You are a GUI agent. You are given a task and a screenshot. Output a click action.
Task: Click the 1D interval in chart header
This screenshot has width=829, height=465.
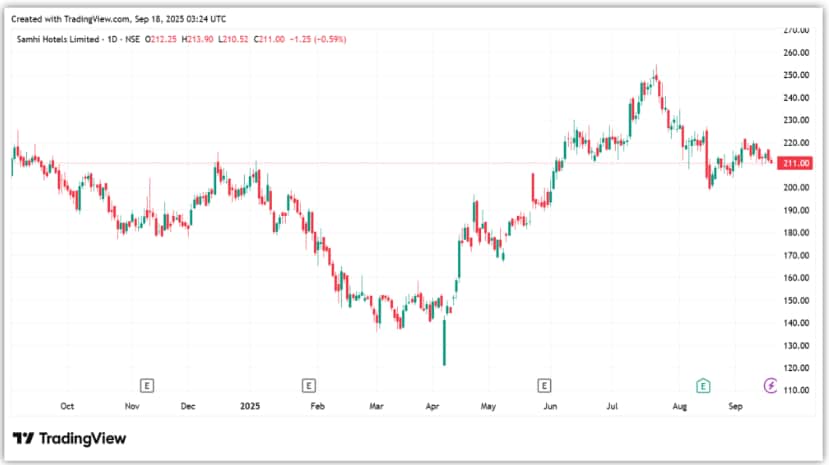click(113, 39)
